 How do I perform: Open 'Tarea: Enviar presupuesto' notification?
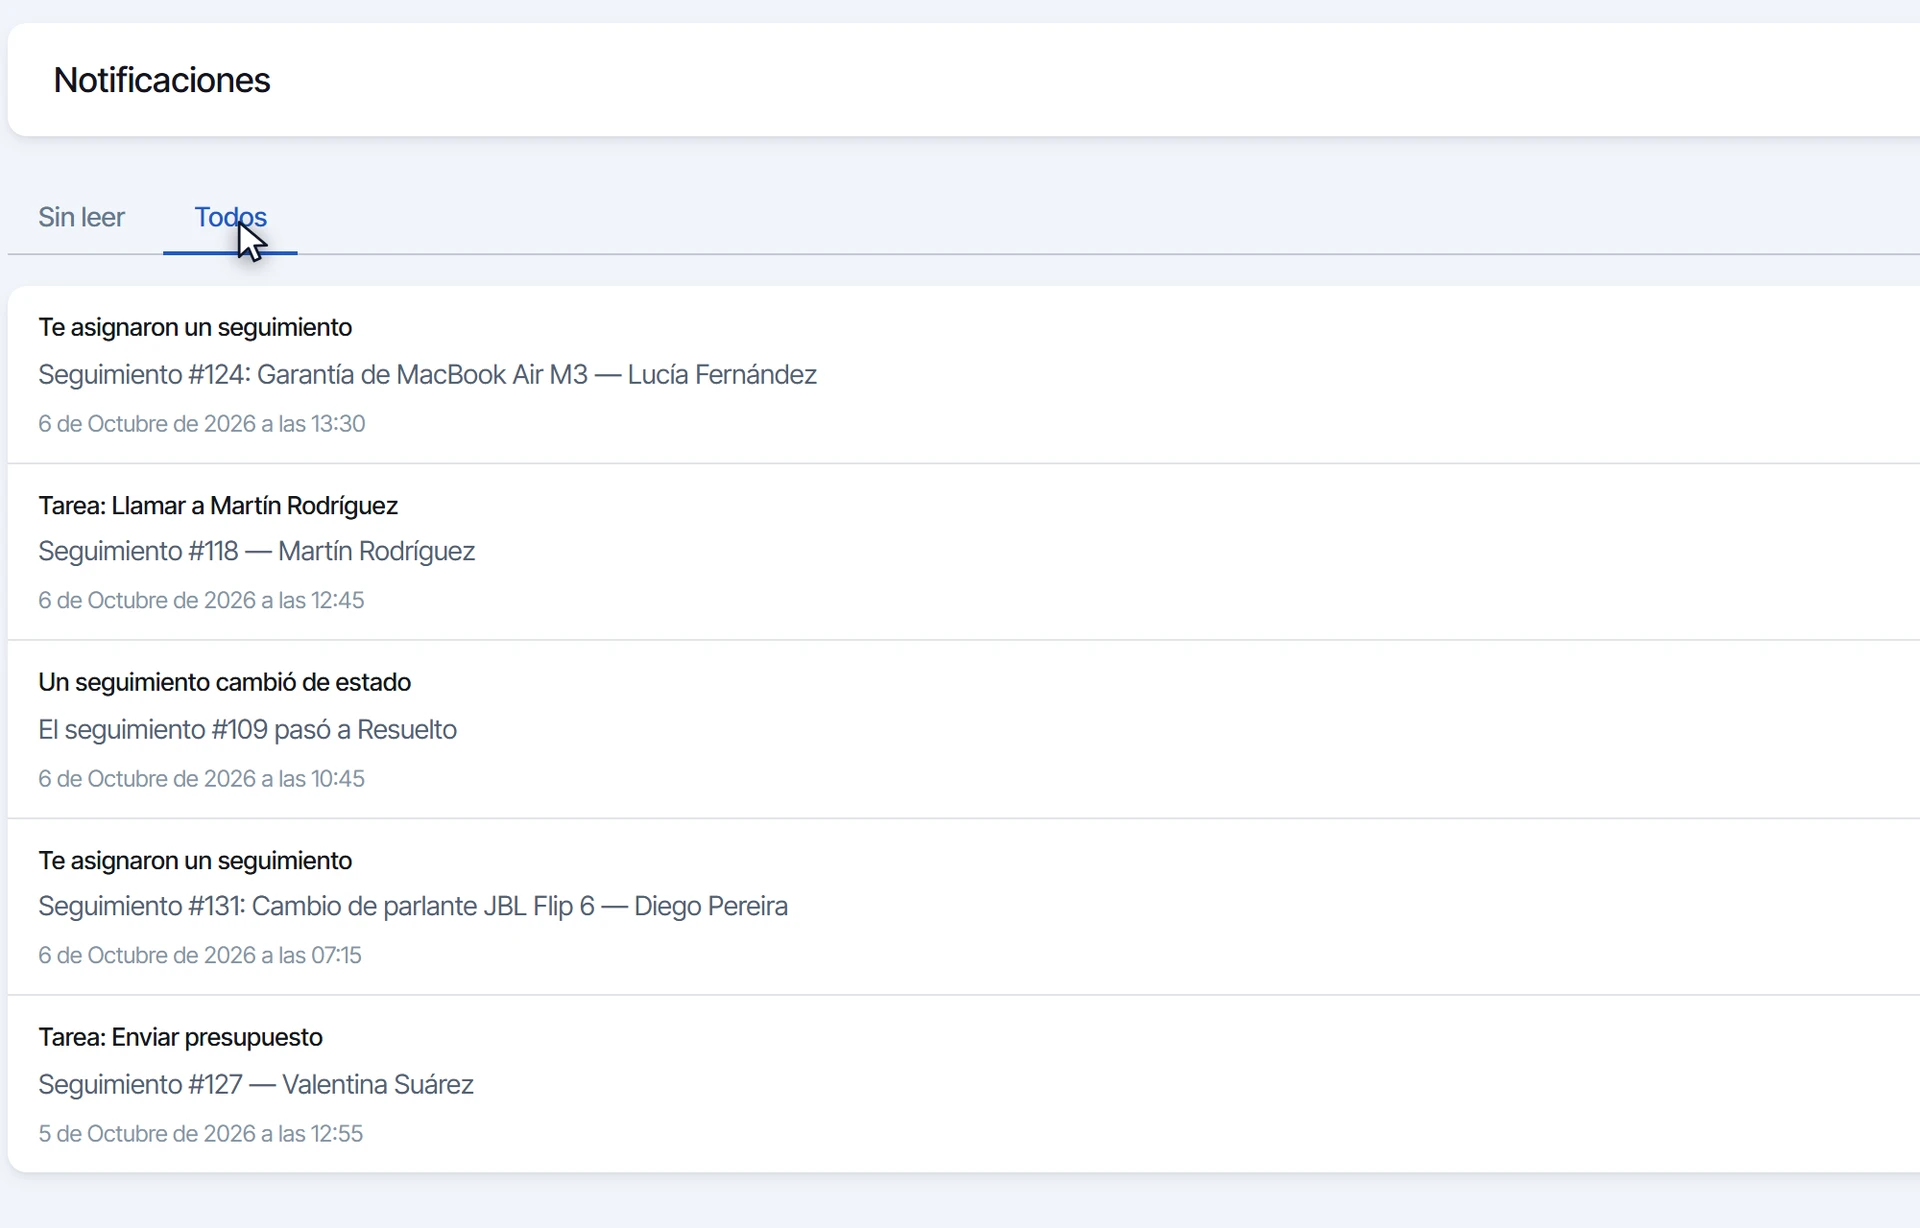pos(964,1084)
